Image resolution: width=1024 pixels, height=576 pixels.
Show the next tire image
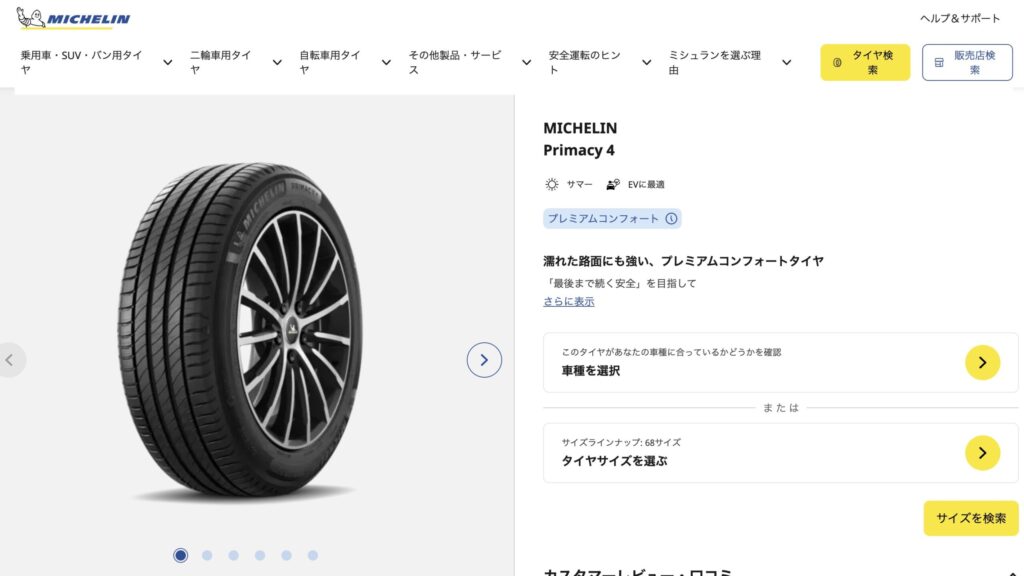(484, 360)
